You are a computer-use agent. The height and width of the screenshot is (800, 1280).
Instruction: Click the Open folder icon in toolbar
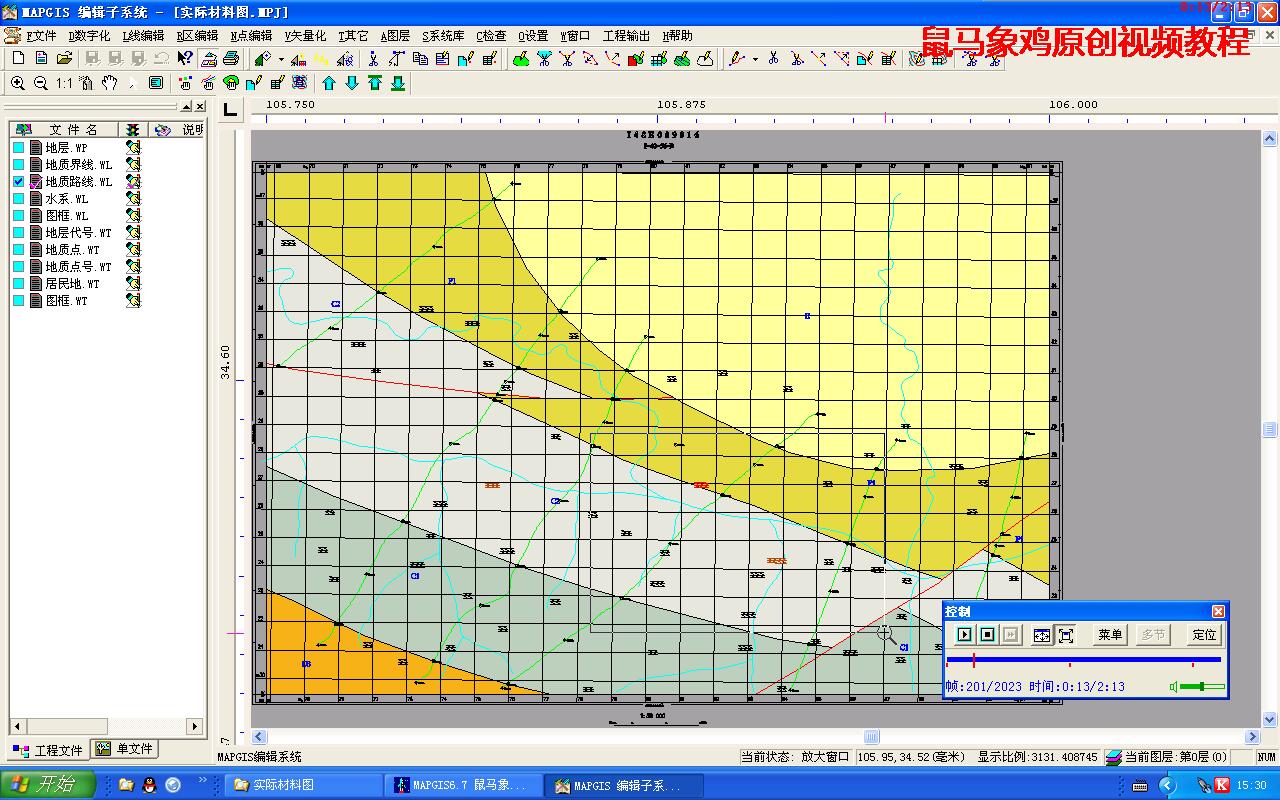point(64,59)
